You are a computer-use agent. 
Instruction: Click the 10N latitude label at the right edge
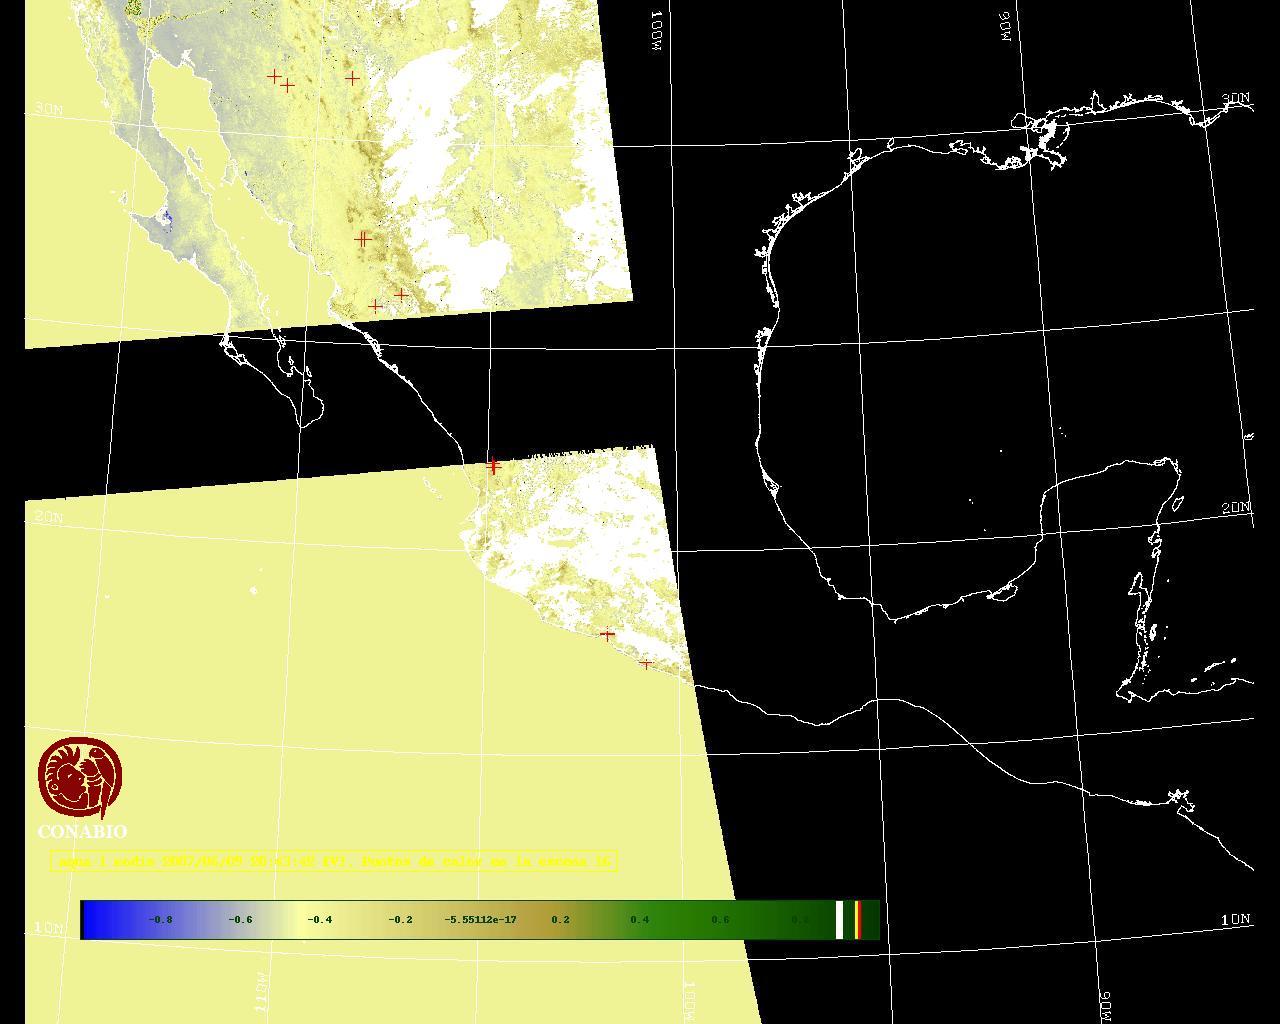click(x=1236, y=919)
